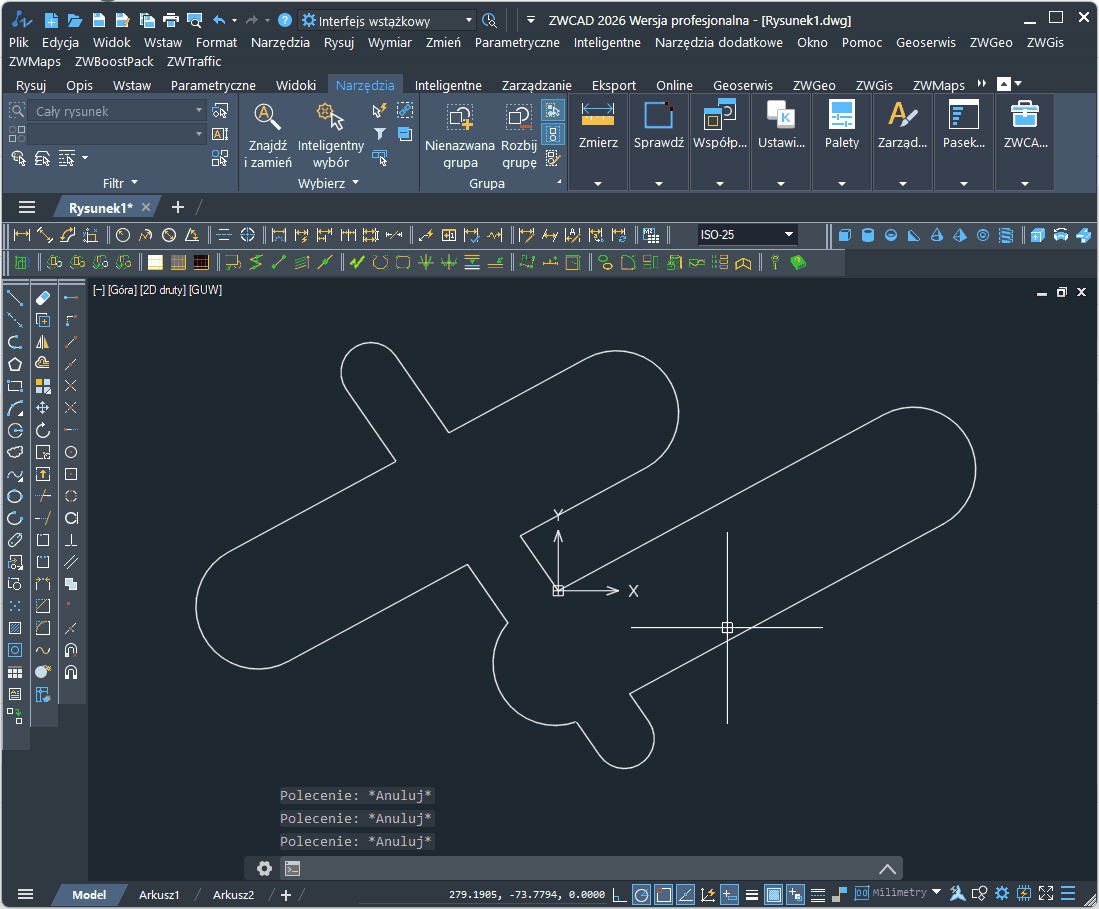
Task: Pick the eraser tool in modify toolbar
Action: pos(43,298)
